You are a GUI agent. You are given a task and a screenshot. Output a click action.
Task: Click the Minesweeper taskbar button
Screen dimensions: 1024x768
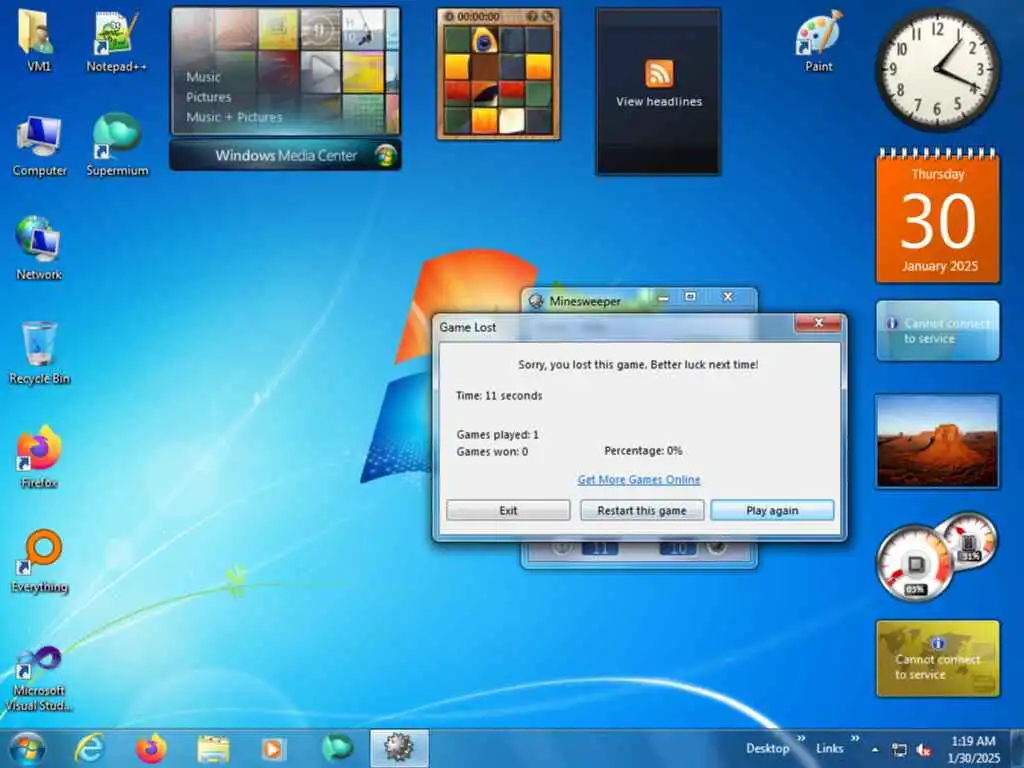click(x=399, y=748)
